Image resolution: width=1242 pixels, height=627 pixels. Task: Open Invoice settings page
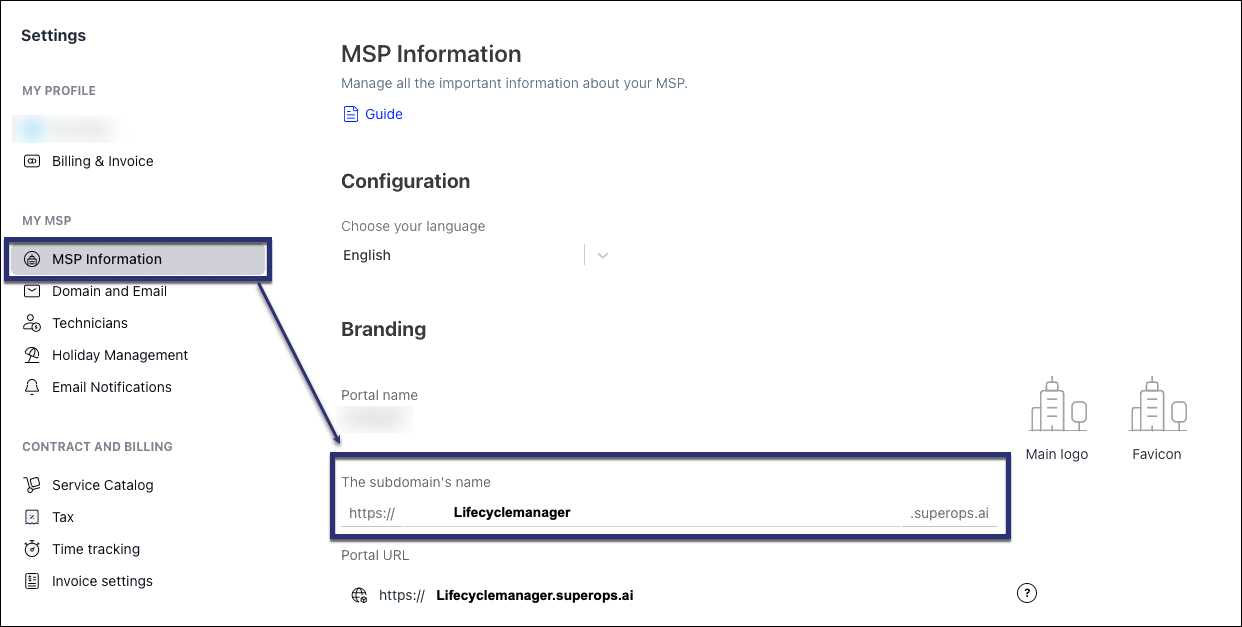[102, 581]
